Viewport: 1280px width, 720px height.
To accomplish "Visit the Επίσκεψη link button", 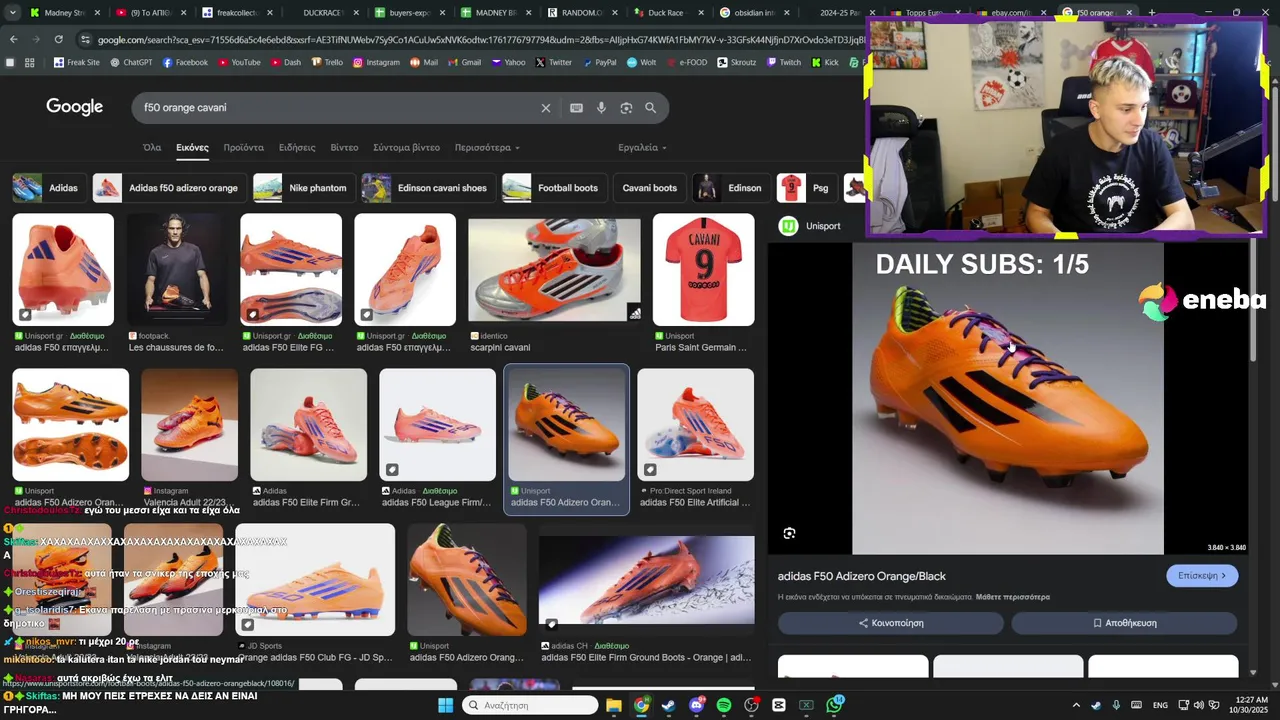I will (x=1202, y=576).
